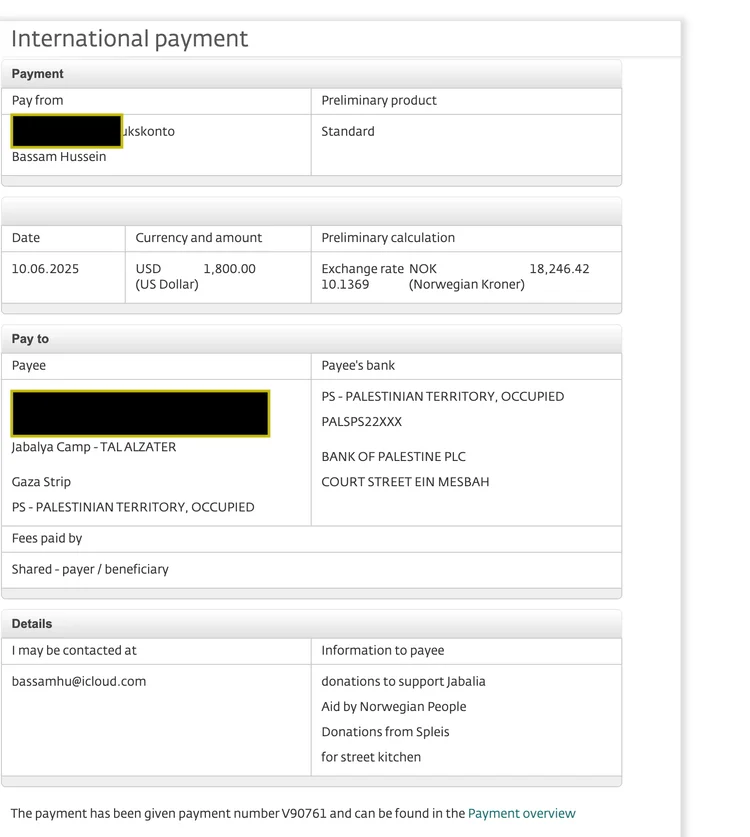
Task: Select the 'for street kitchen' payee note
Action: [371, 757]
